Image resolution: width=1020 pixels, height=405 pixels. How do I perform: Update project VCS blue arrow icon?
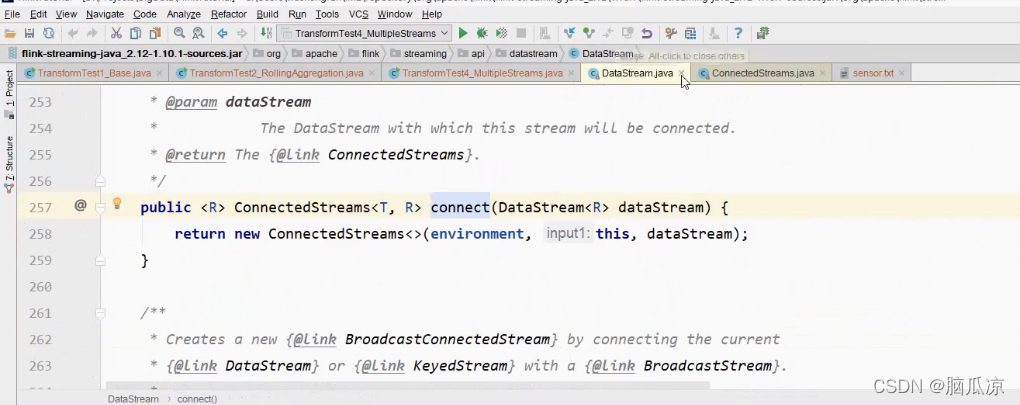pyautogui.click(x=570, y=33)
